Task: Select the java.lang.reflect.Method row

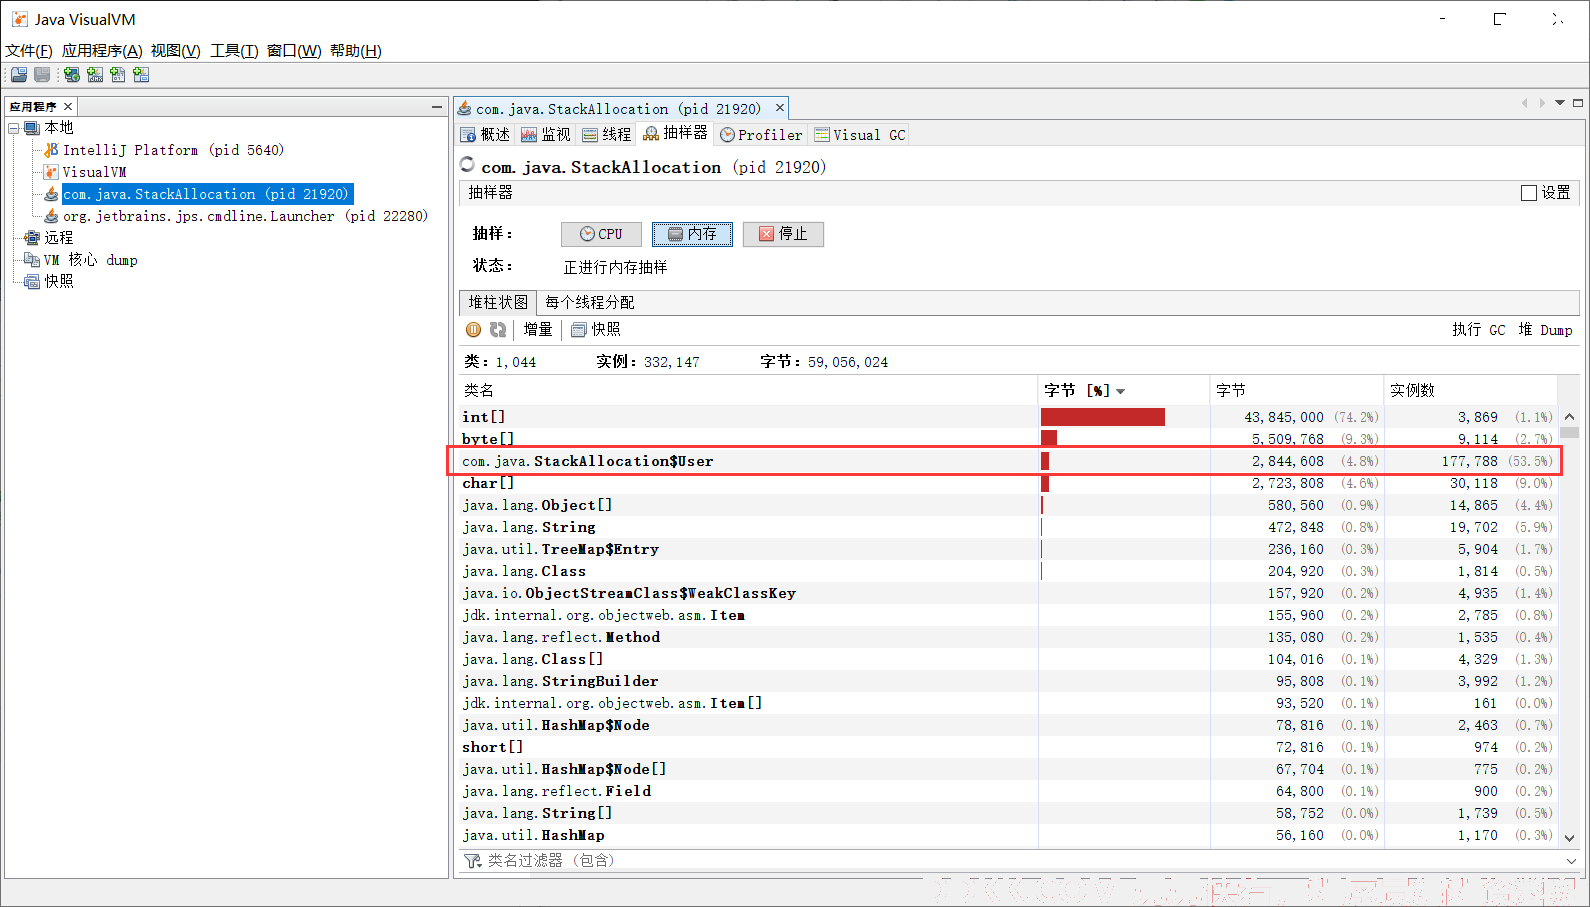Action: [x=1008, y=637]
